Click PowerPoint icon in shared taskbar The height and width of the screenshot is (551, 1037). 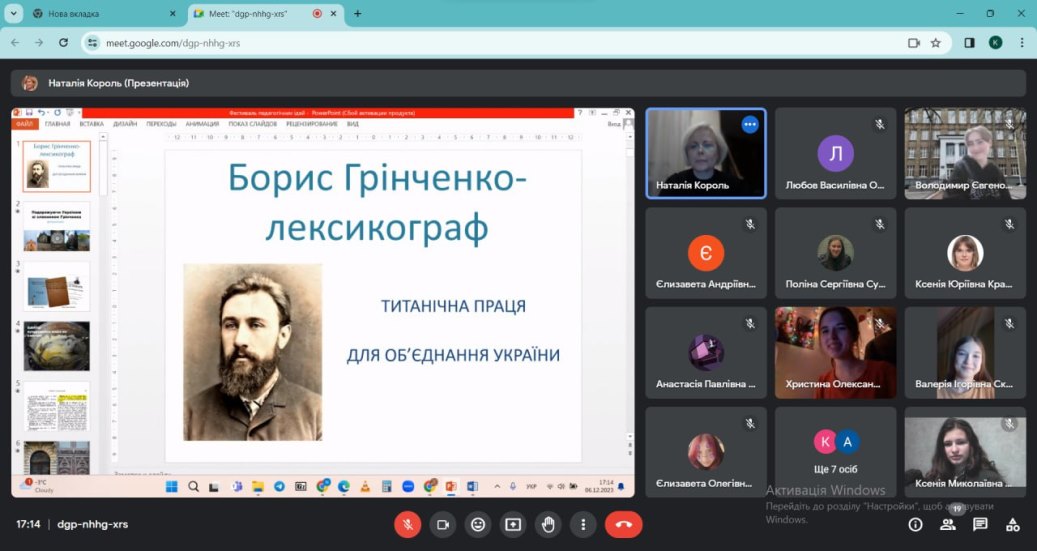pyautogui.click(x=451, y=487)
